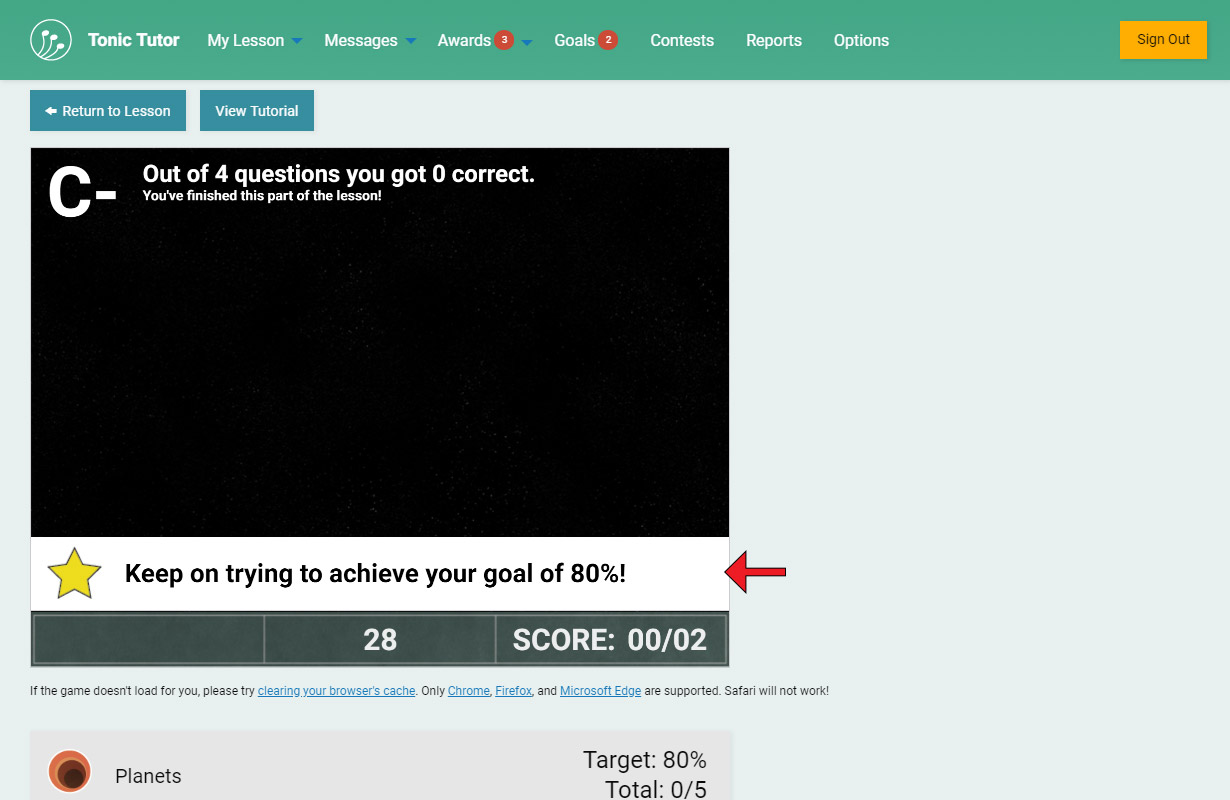Screen dimensions: 1230x800
Task: Click the yellow star icon
Action: [75, 574]
